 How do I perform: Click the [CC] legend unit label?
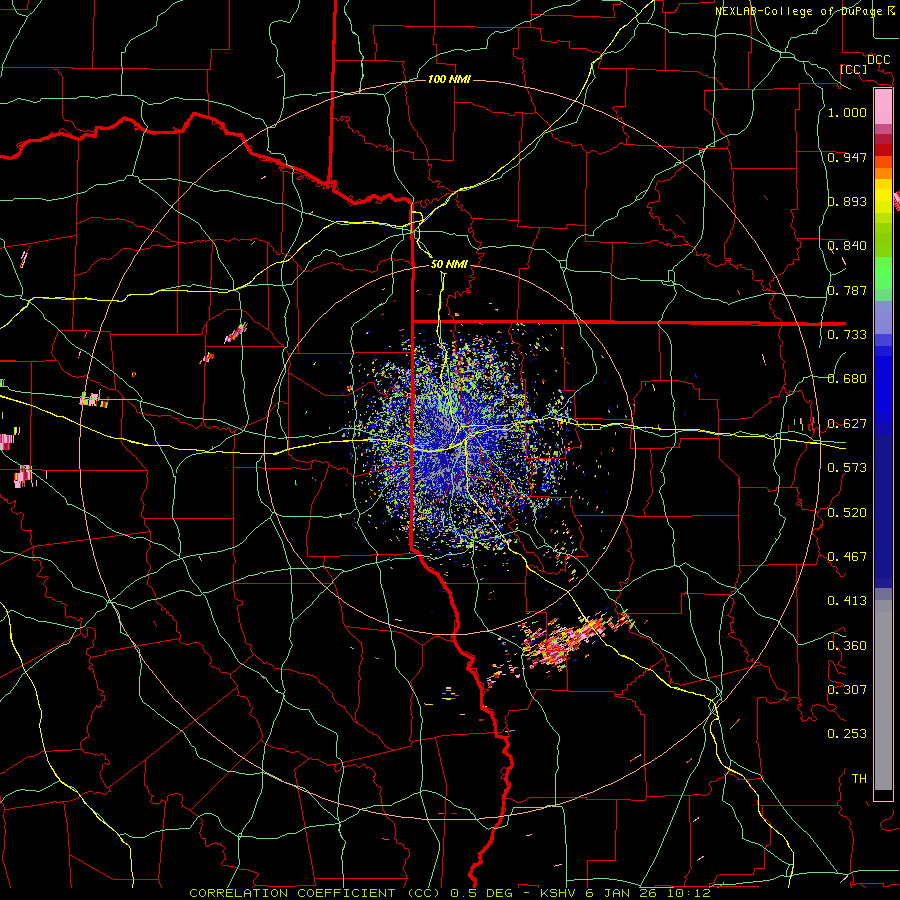(853, 69)
